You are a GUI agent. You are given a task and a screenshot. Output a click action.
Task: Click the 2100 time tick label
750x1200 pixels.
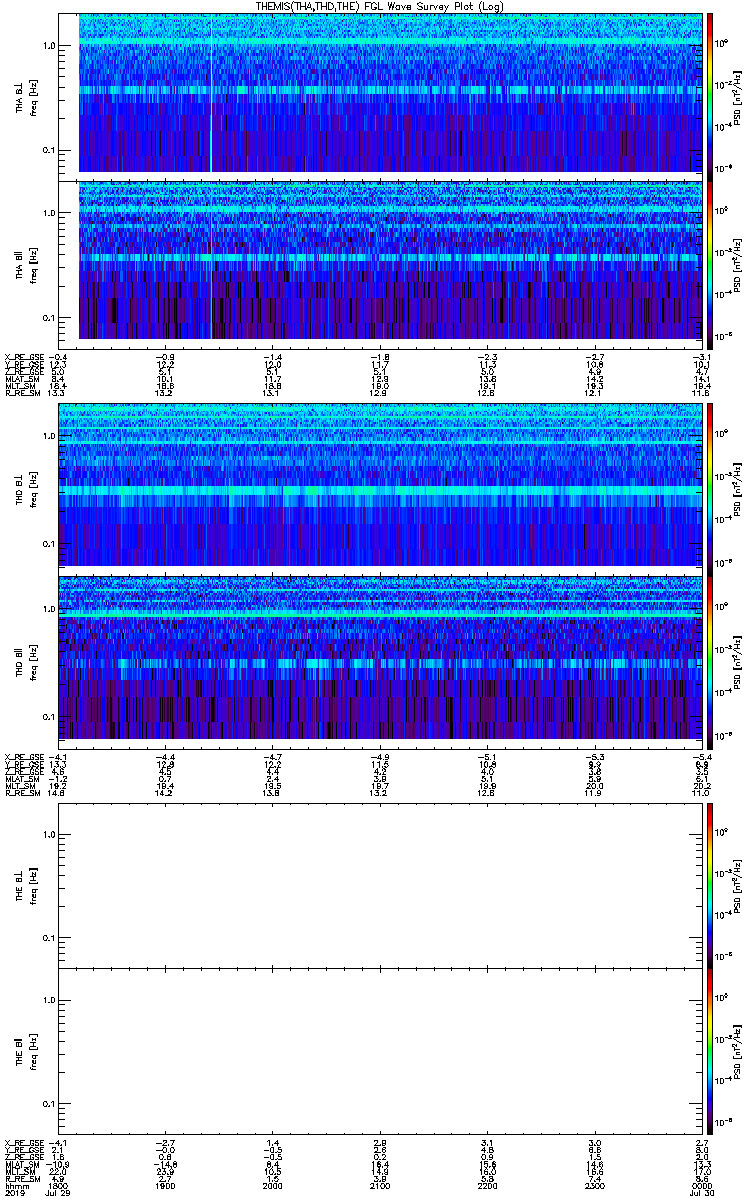380,1185
